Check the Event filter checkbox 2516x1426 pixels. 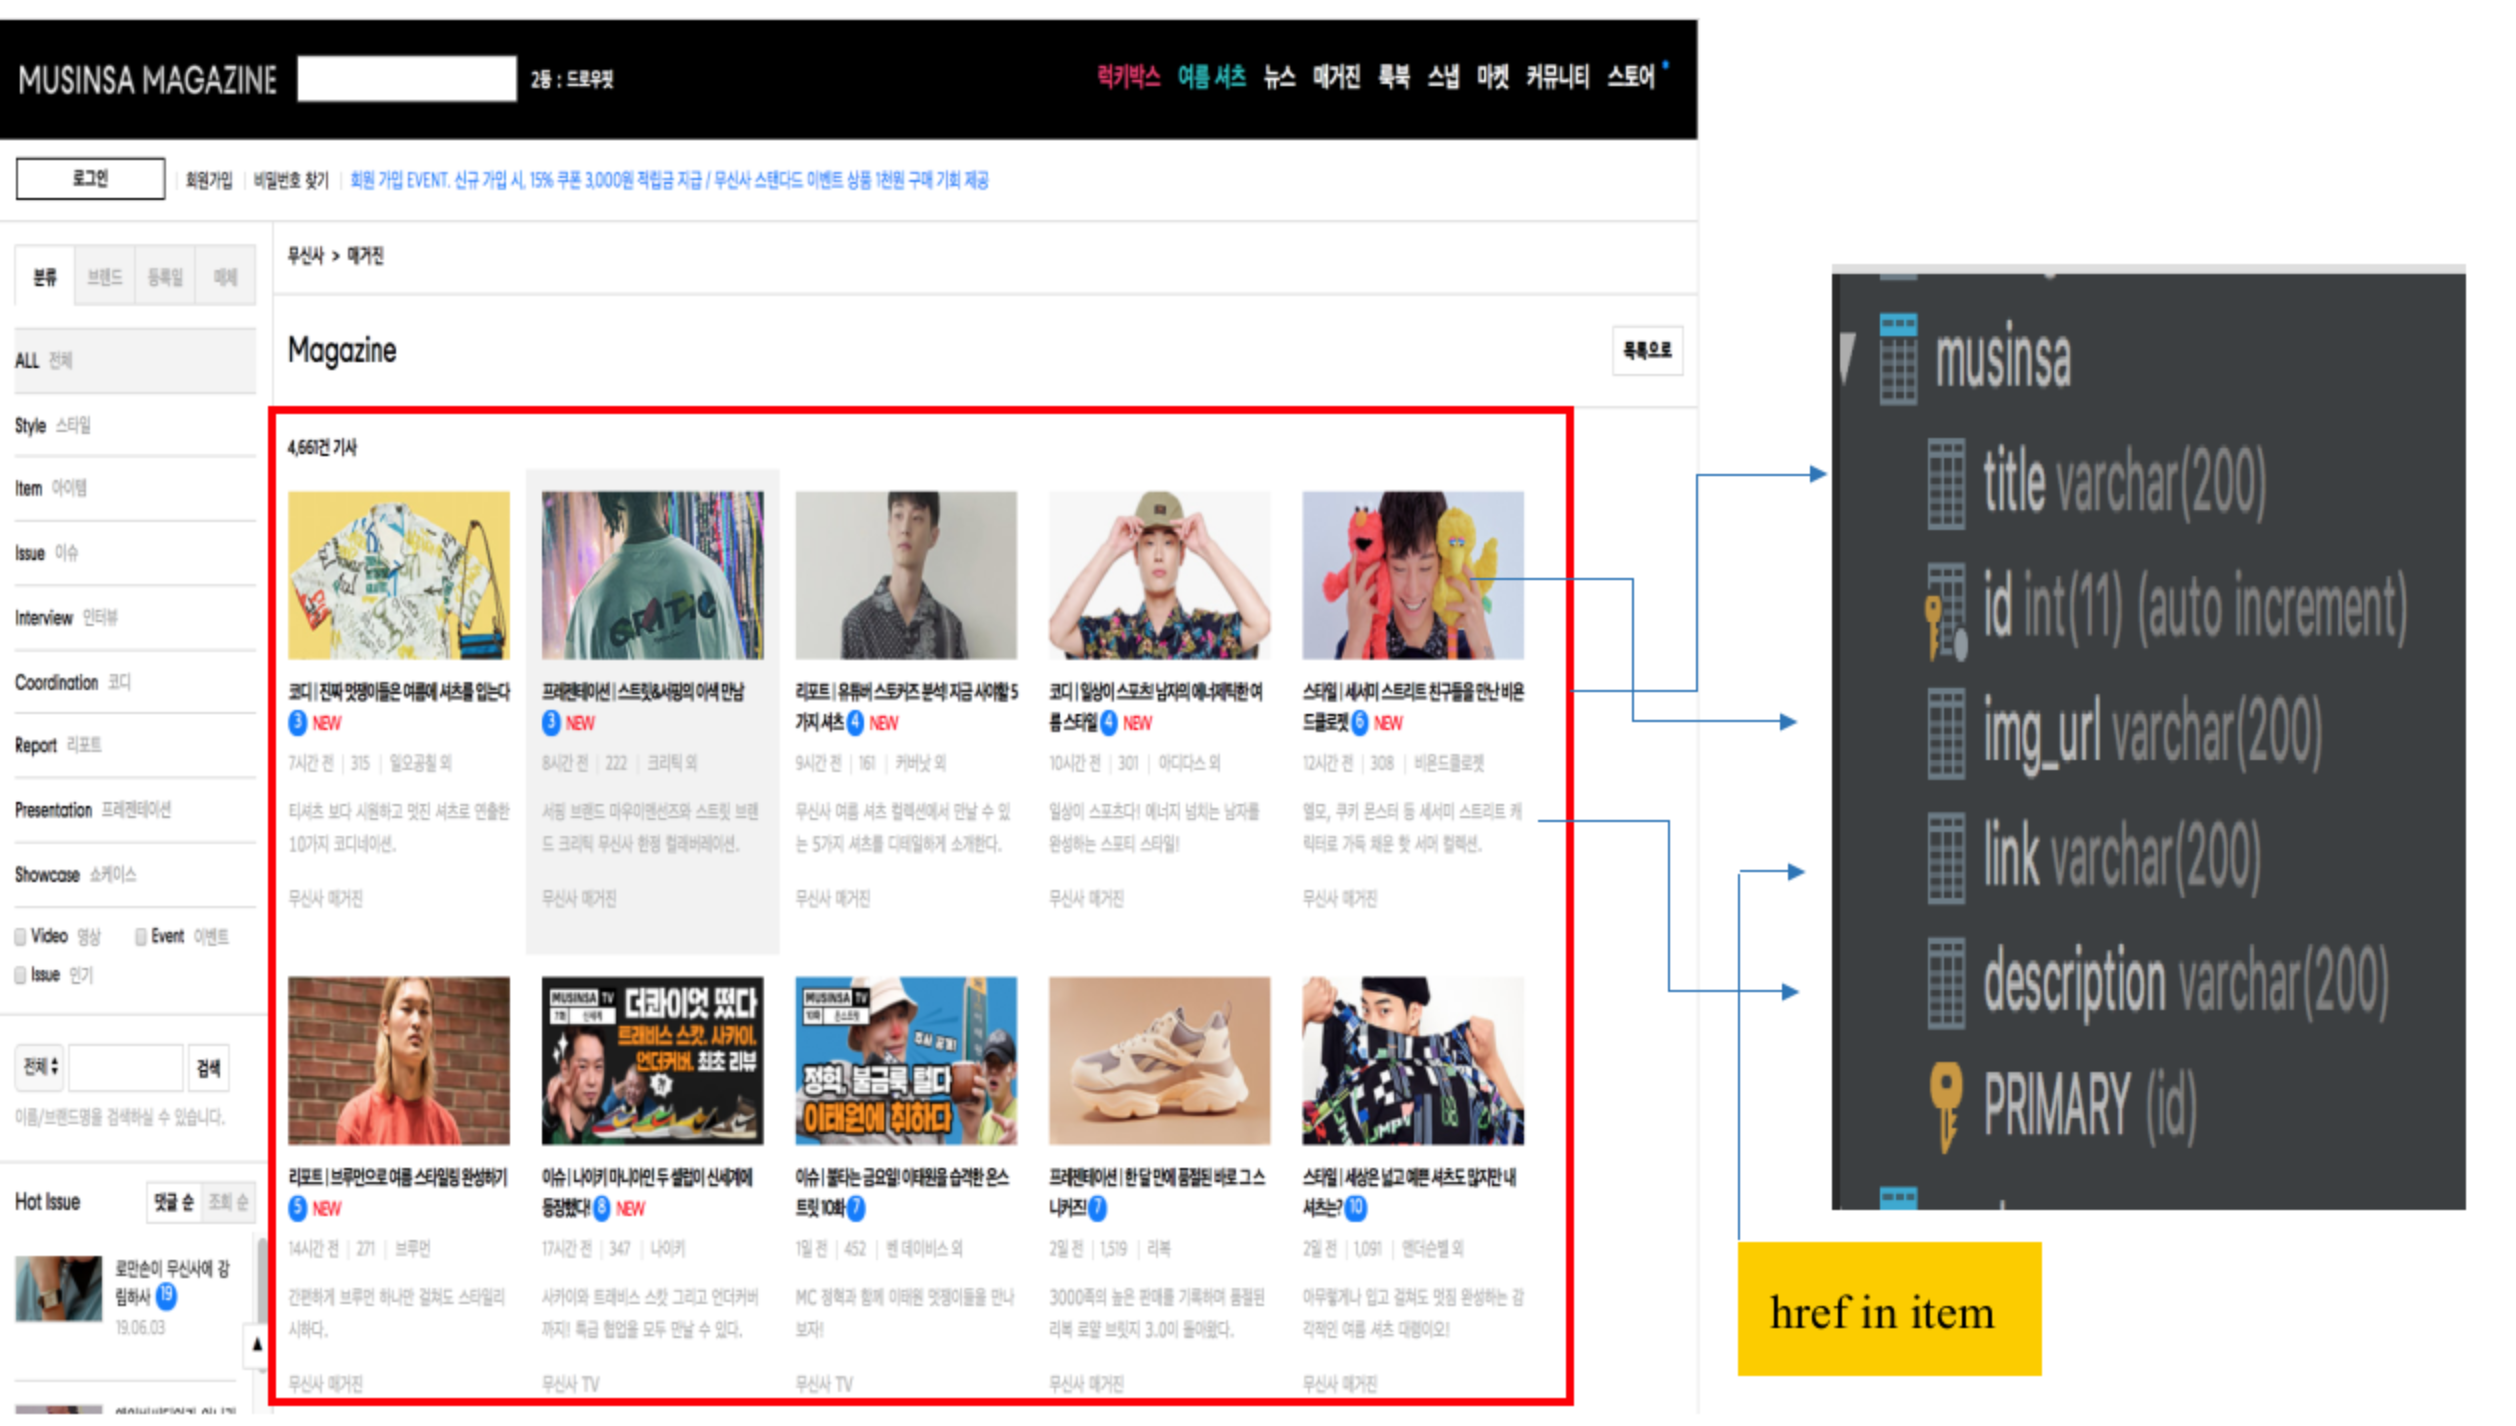[141, 935]
